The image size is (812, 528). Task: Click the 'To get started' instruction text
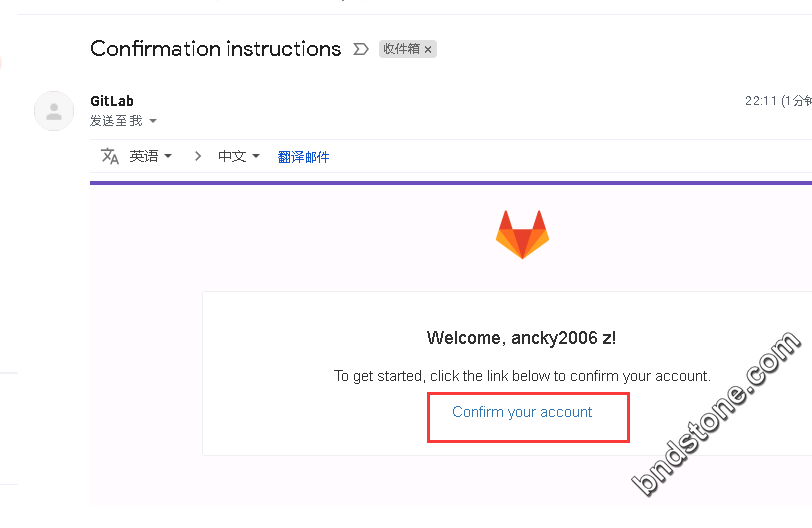[x=522, y=376]
